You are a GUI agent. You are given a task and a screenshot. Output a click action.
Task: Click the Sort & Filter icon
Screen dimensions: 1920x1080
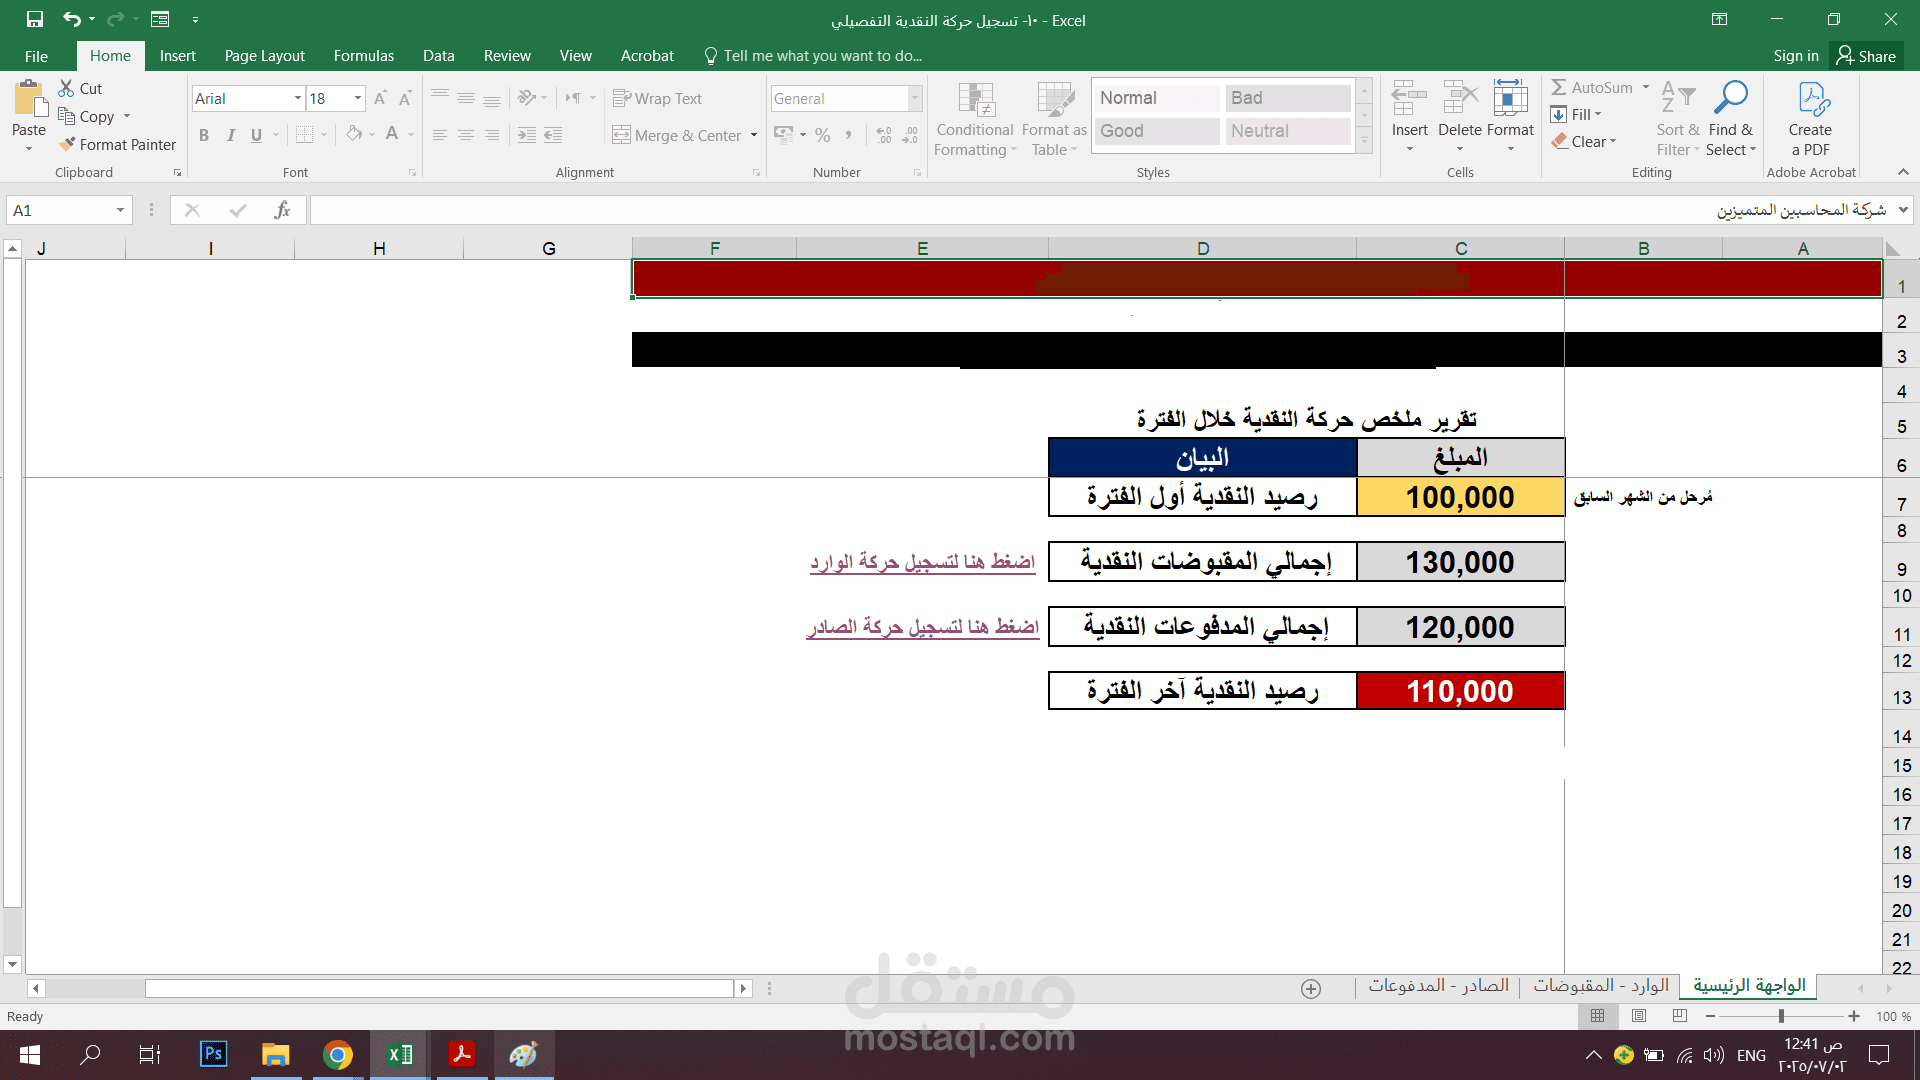(x=1677, y=98)
